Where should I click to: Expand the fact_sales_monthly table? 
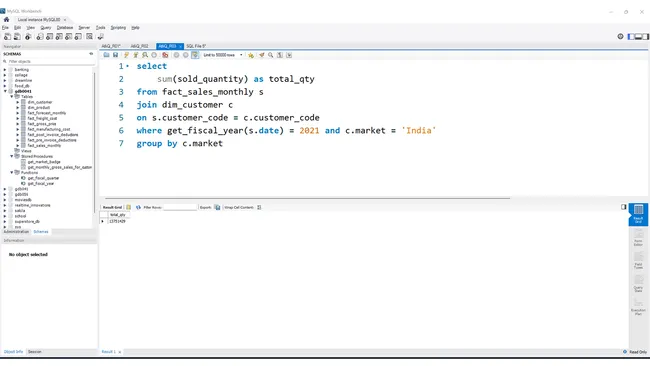(18, 145)
